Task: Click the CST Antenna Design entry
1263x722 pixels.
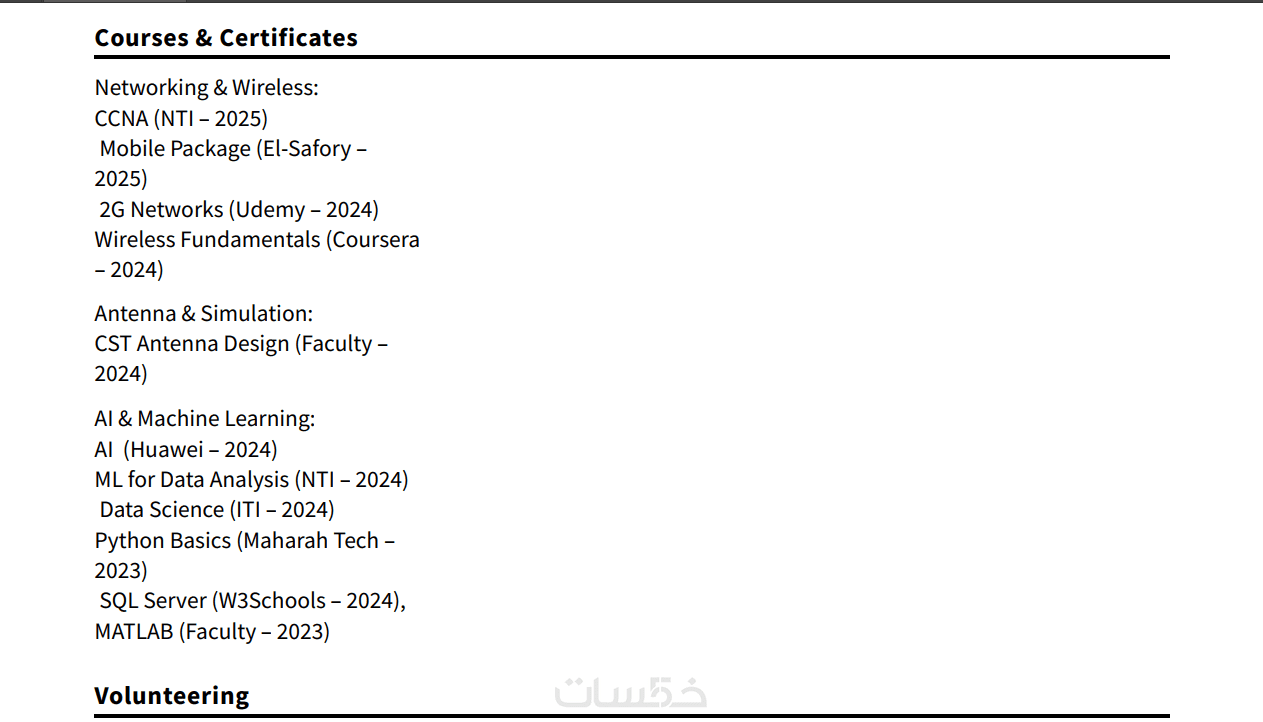Action: point(241,344)
